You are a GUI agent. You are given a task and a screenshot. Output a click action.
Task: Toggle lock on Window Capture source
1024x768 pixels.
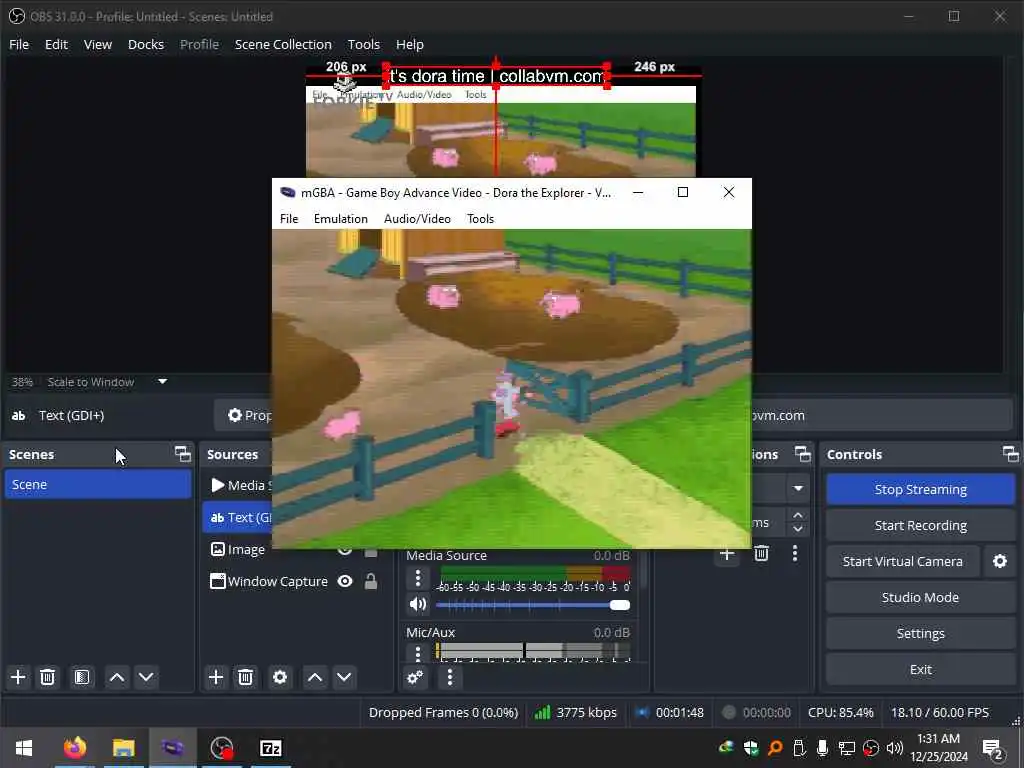pyautogui.click(x=371, y=581)
